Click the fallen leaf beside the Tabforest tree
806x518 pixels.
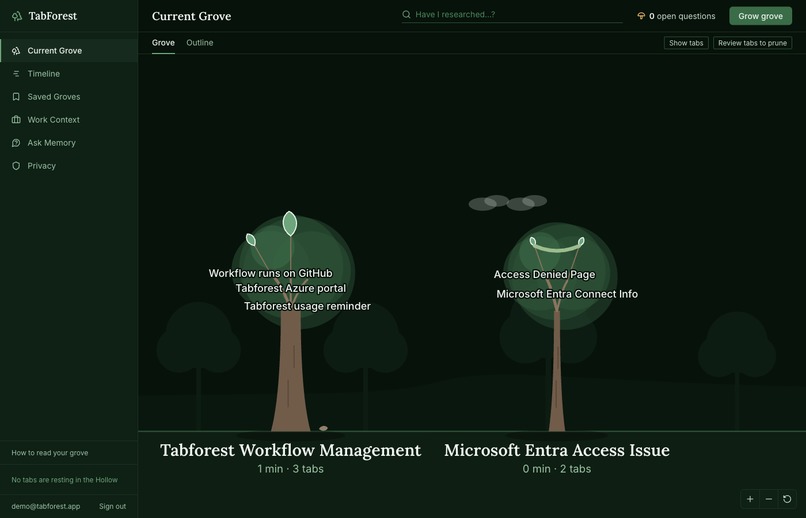(x=323, y=428)
